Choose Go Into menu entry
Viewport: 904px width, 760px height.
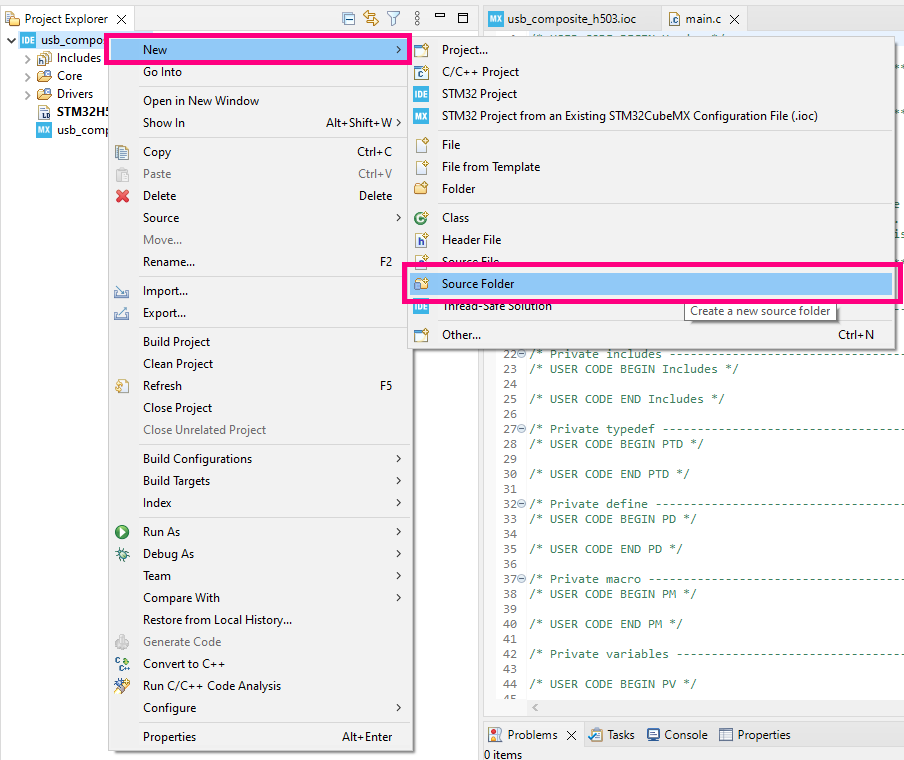tap(162, 72)
